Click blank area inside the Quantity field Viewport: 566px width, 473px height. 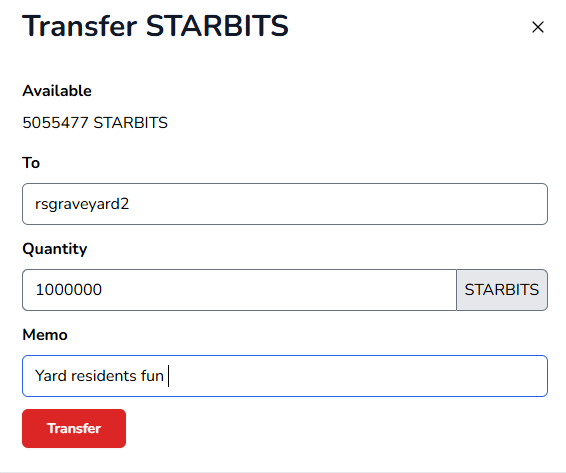click(x=278, y=290)
